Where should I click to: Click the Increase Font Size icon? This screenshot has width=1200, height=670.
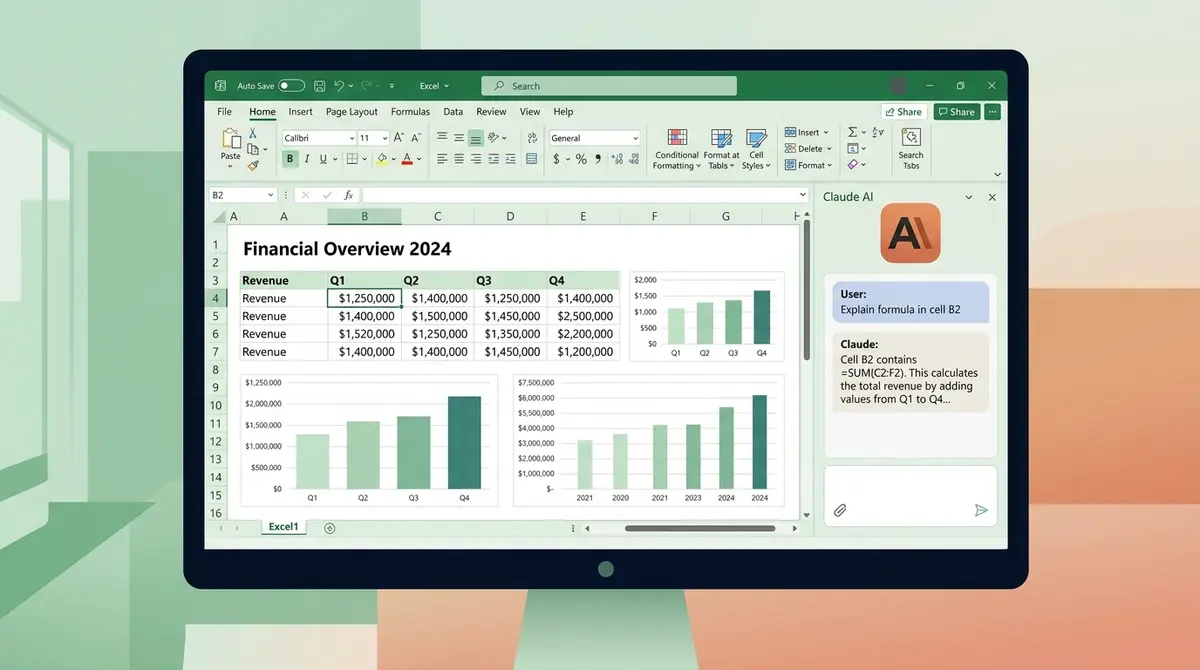click(x=398, y=137)
